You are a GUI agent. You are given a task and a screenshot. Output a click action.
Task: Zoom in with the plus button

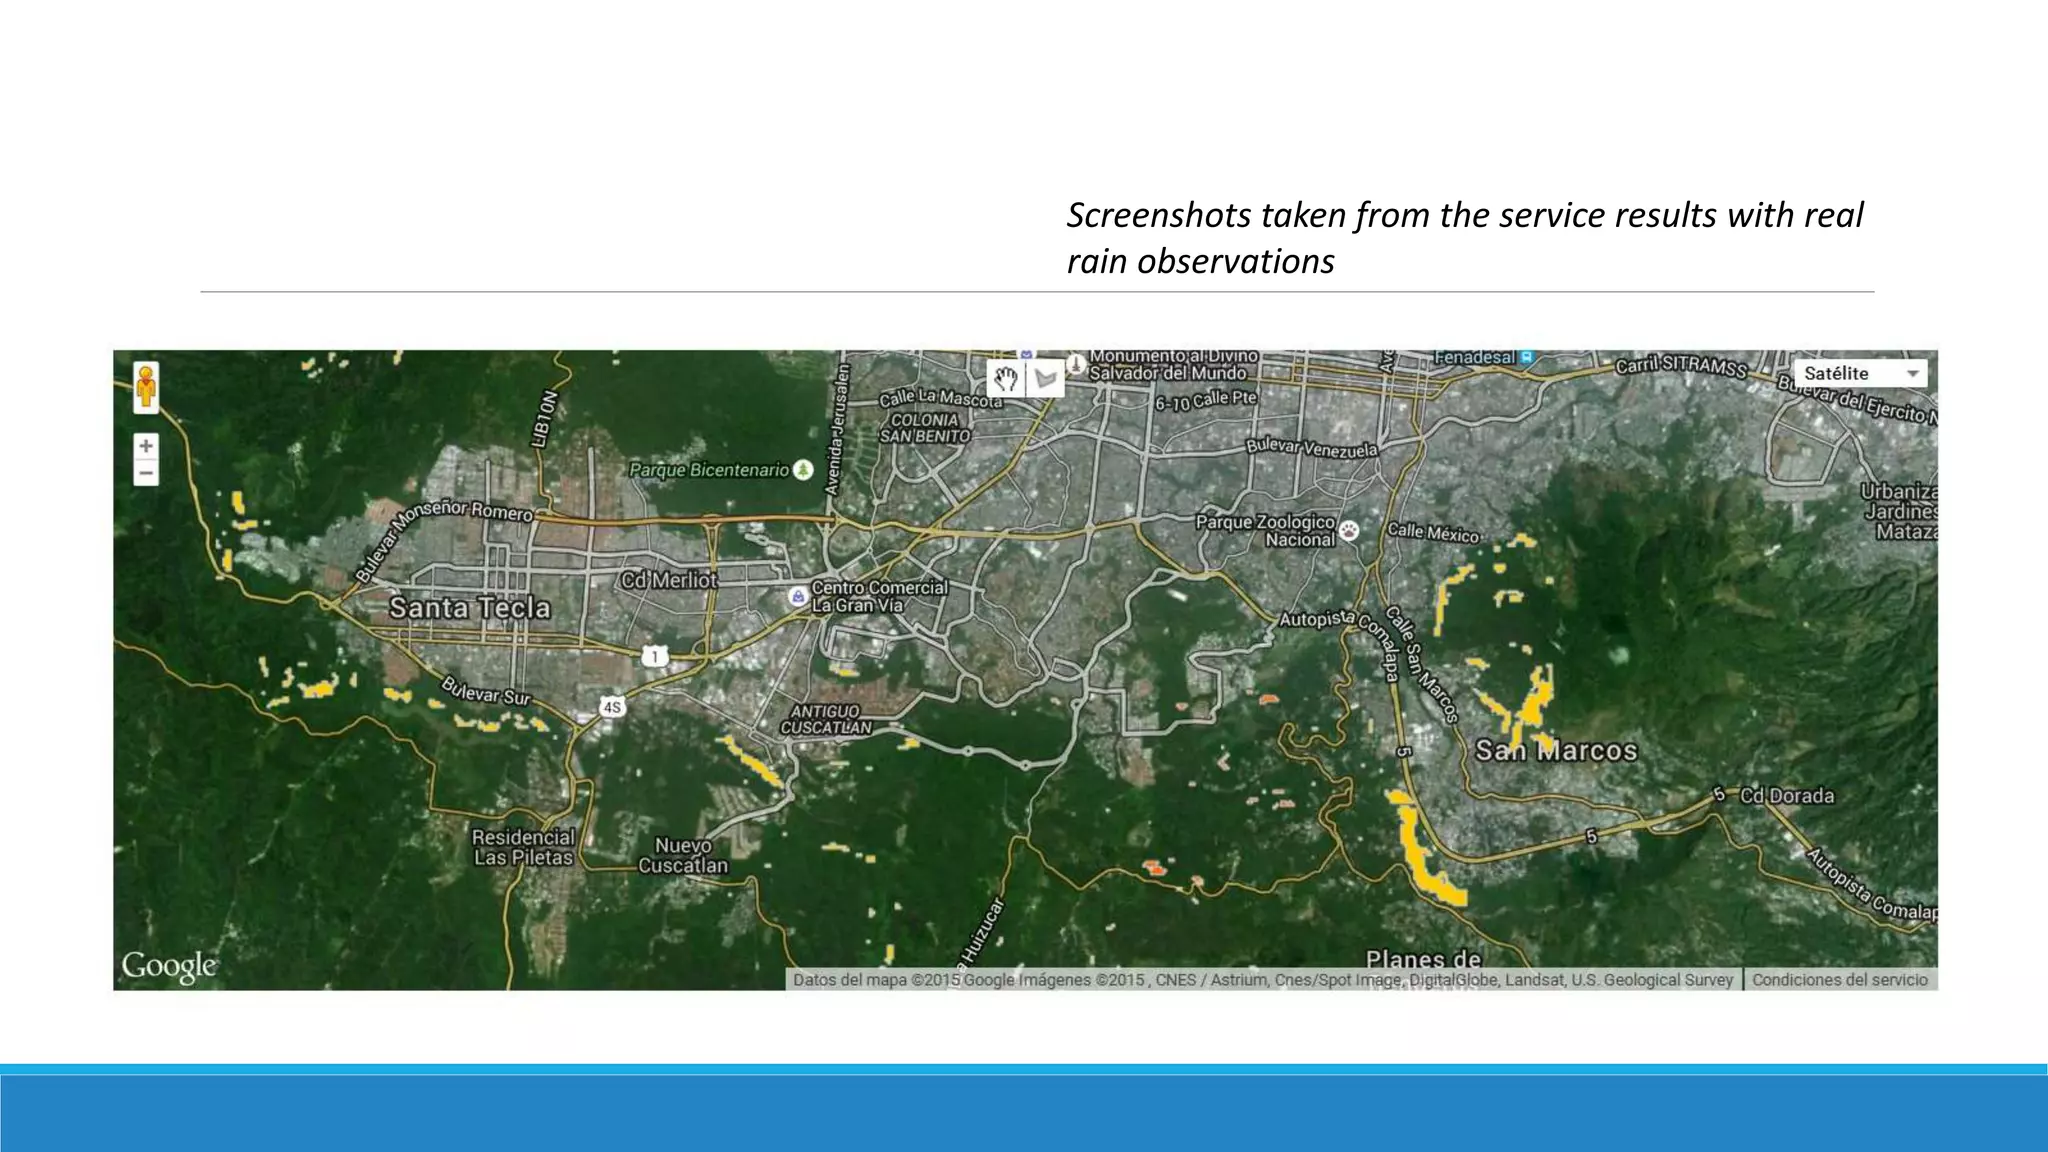(x=146, y=446)
